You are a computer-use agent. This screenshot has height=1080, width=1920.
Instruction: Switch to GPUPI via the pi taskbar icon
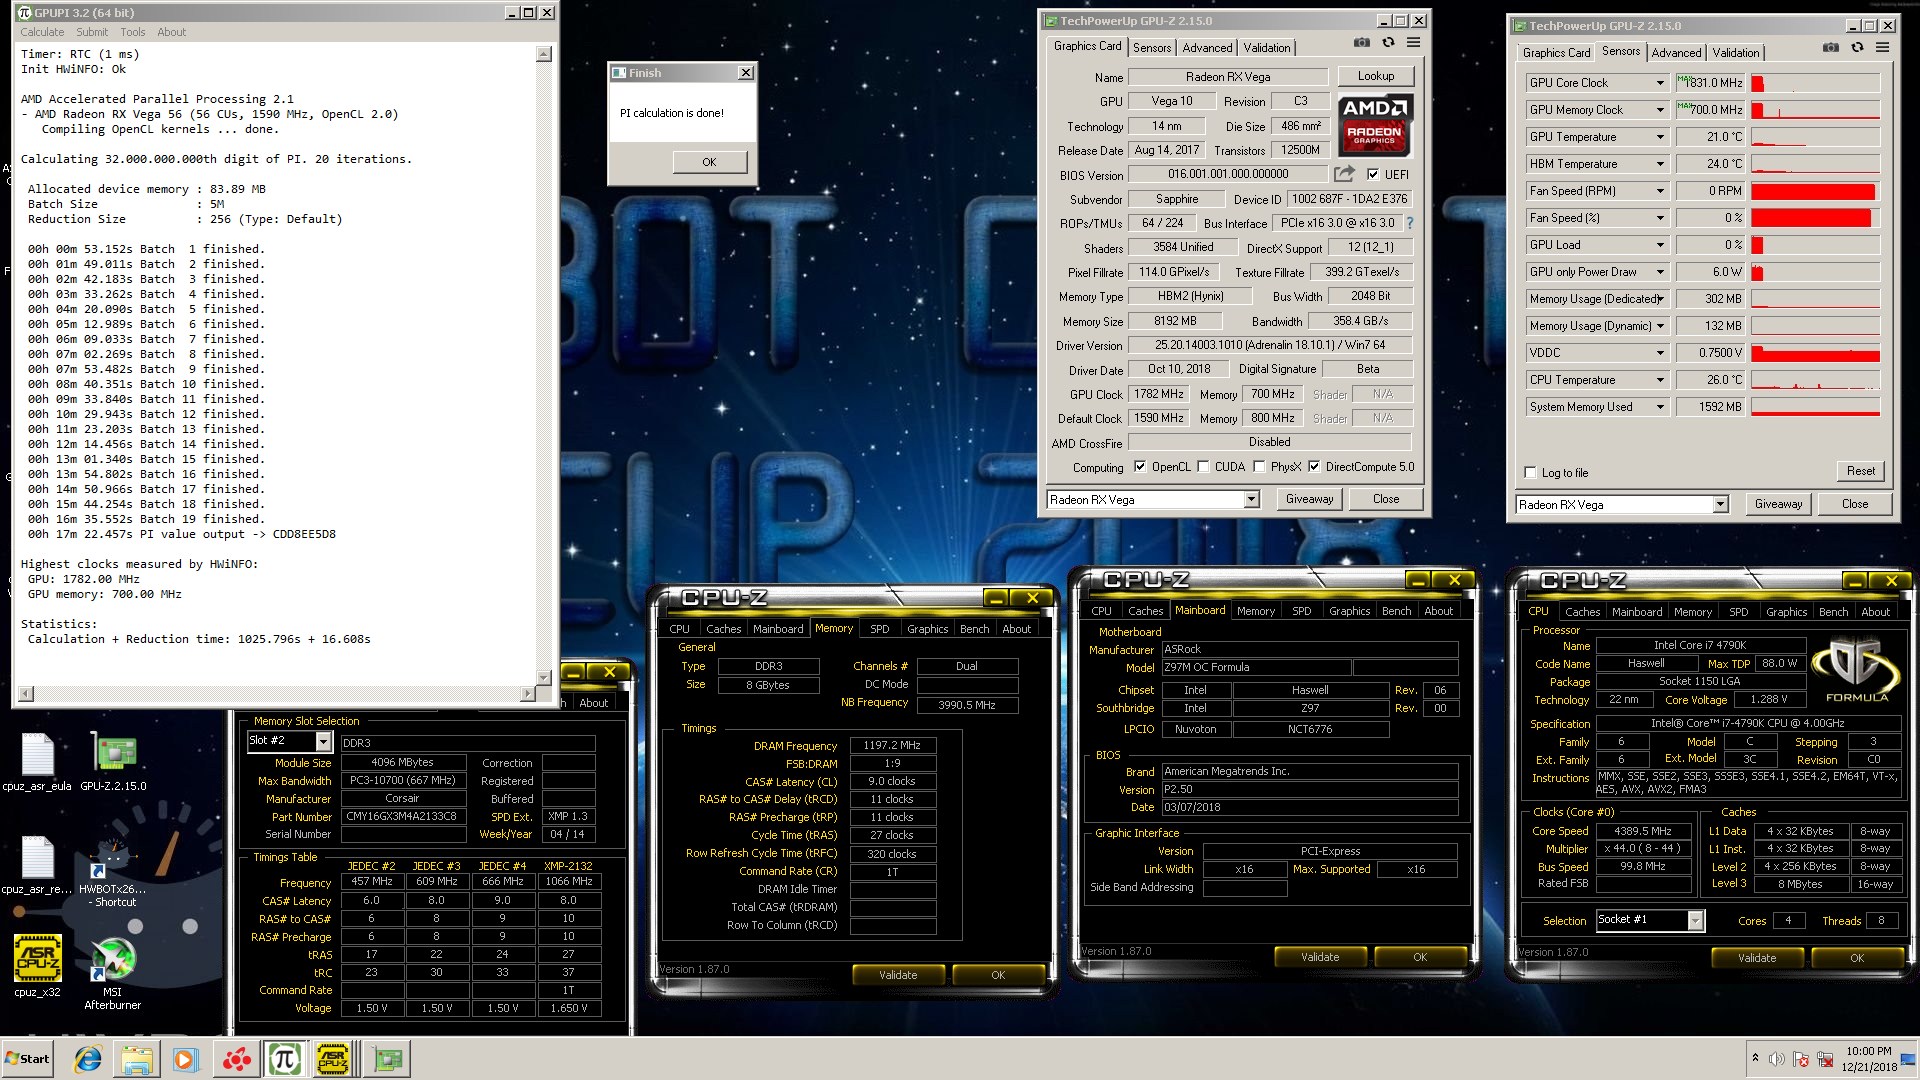tap(284, 1059)
